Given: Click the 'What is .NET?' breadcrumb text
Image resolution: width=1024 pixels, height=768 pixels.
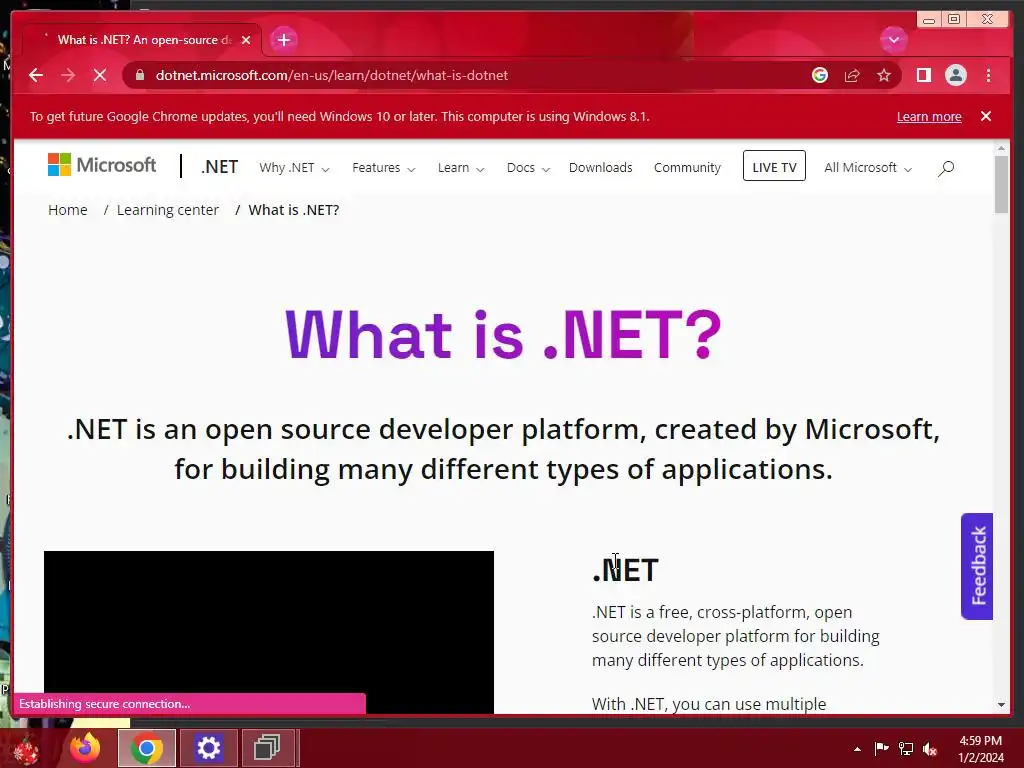Looking at the screenshot, I should pos(294,210).
